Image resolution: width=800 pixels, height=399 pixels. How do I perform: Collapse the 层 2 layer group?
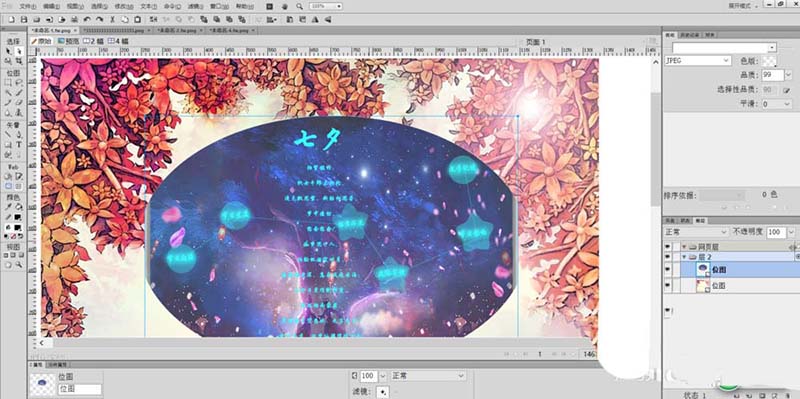coord(684,257)
